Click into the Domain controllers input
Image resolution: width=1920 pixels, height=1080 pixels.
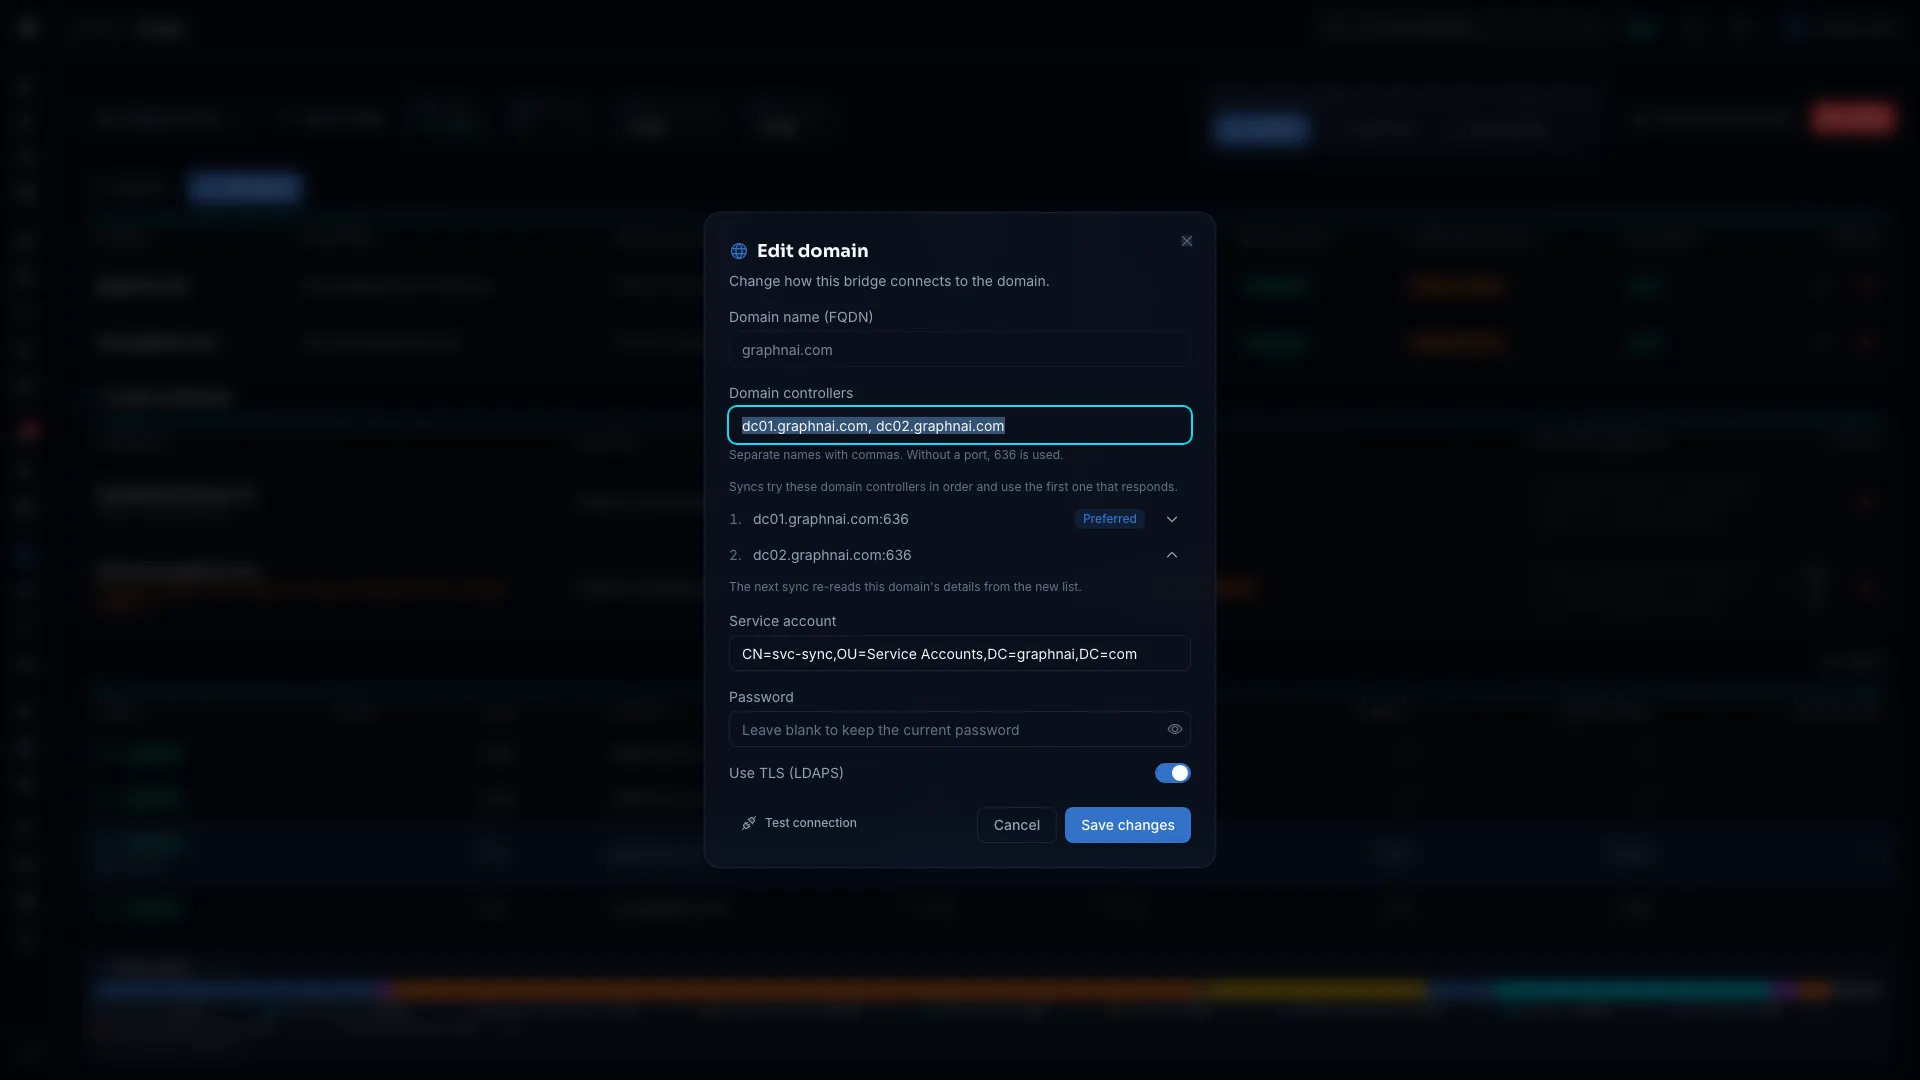pos(960,425)
